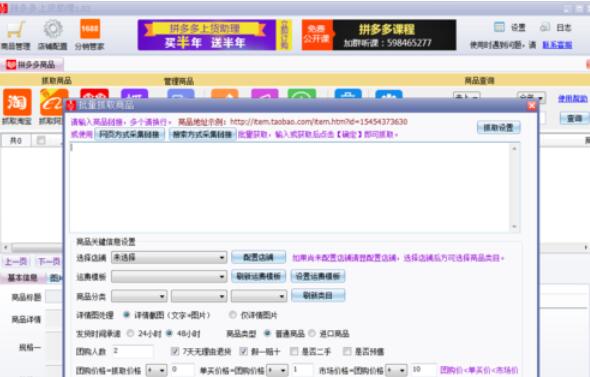Toggle the 是否二手 checkbox

pos(294,351)
